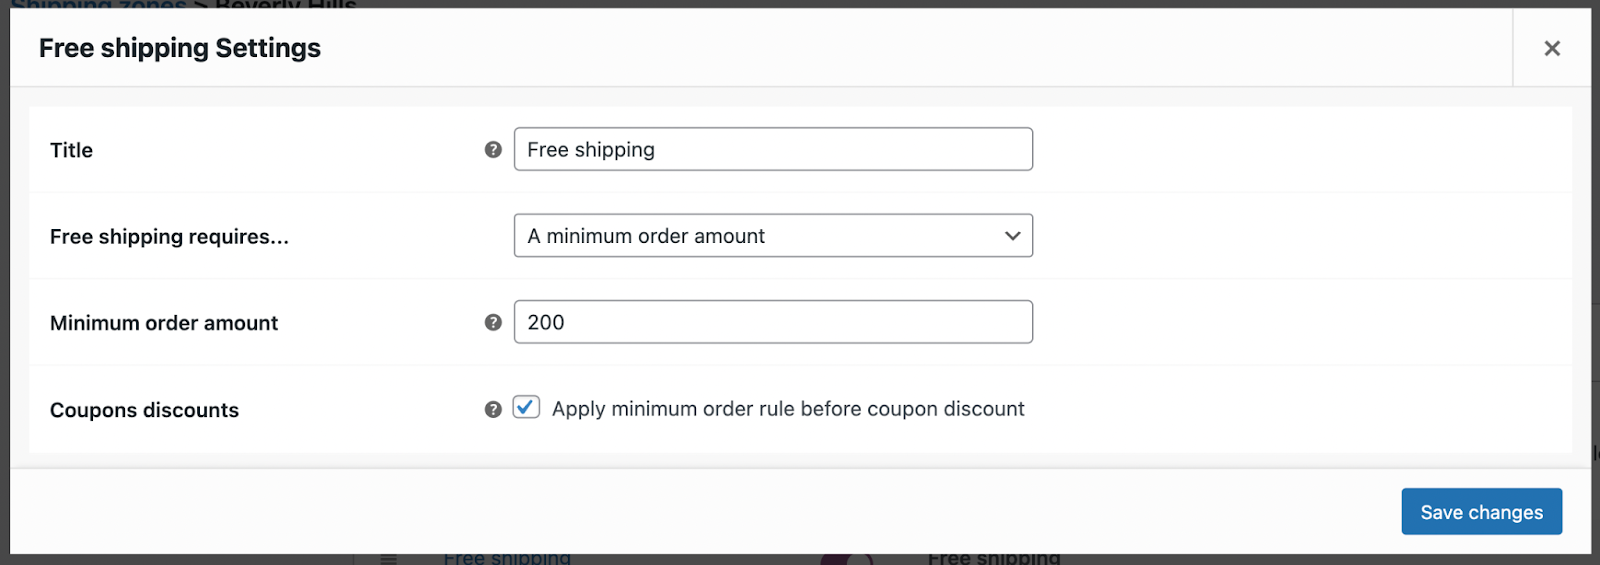Uncheck Apply minimum order rule checkbox
The image size is (1600, 565).
tap(526, 408)
